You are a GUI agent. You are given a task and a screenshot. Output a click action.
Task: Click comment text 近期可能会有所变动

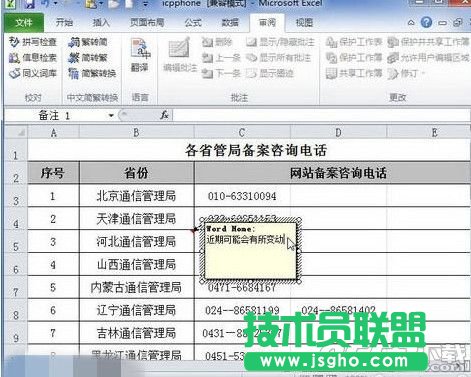(245, 239)
